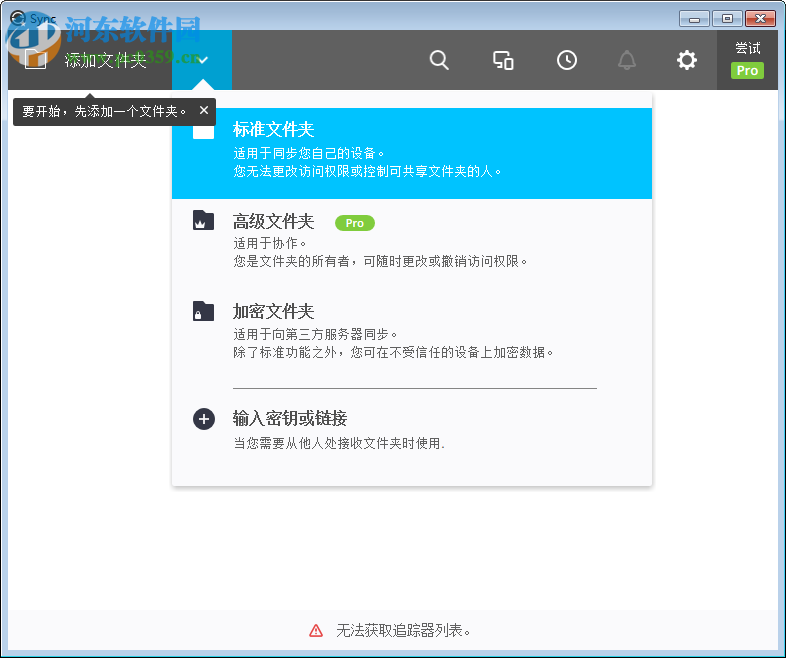This screenshot has height=658, width=786.
Task: Open the notifications bell icon
Action: [627, 60]
